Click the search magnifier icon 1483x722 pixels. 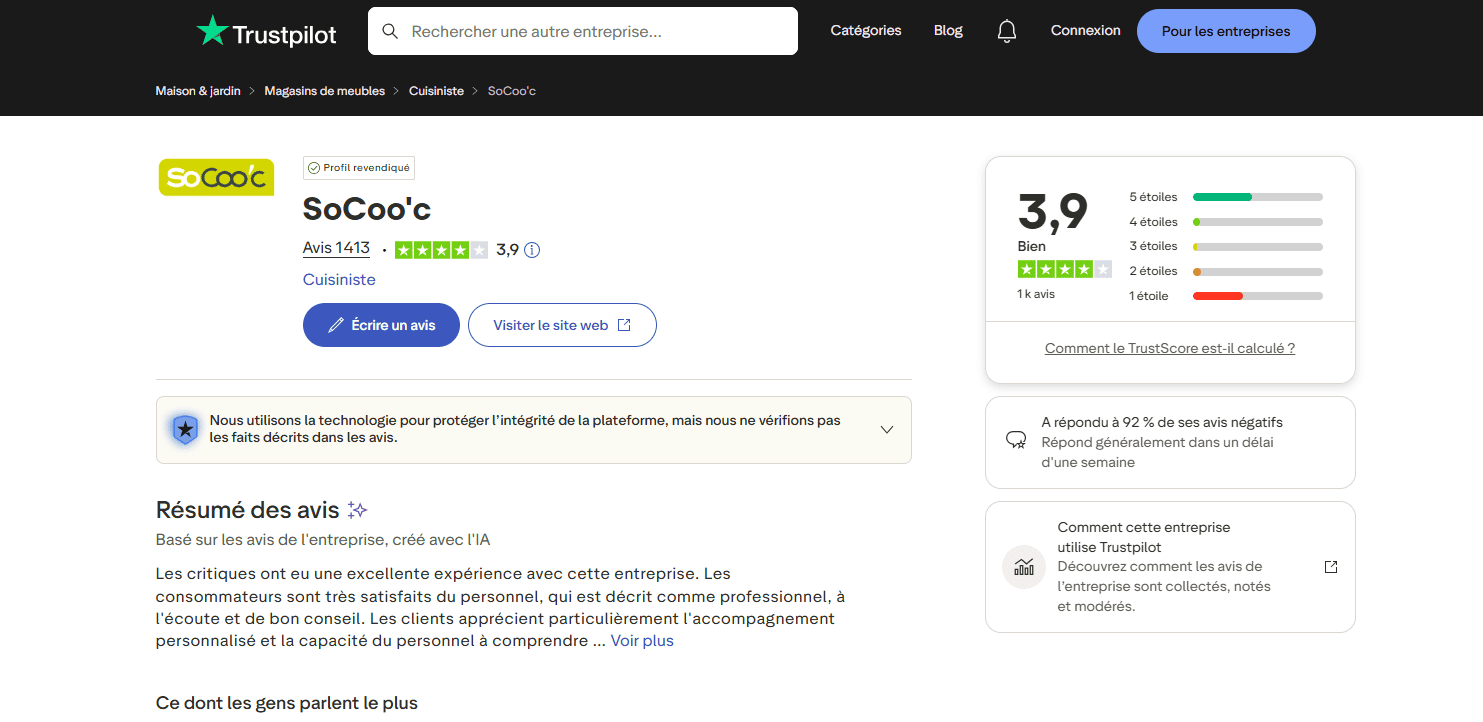[x=390, y=32]
